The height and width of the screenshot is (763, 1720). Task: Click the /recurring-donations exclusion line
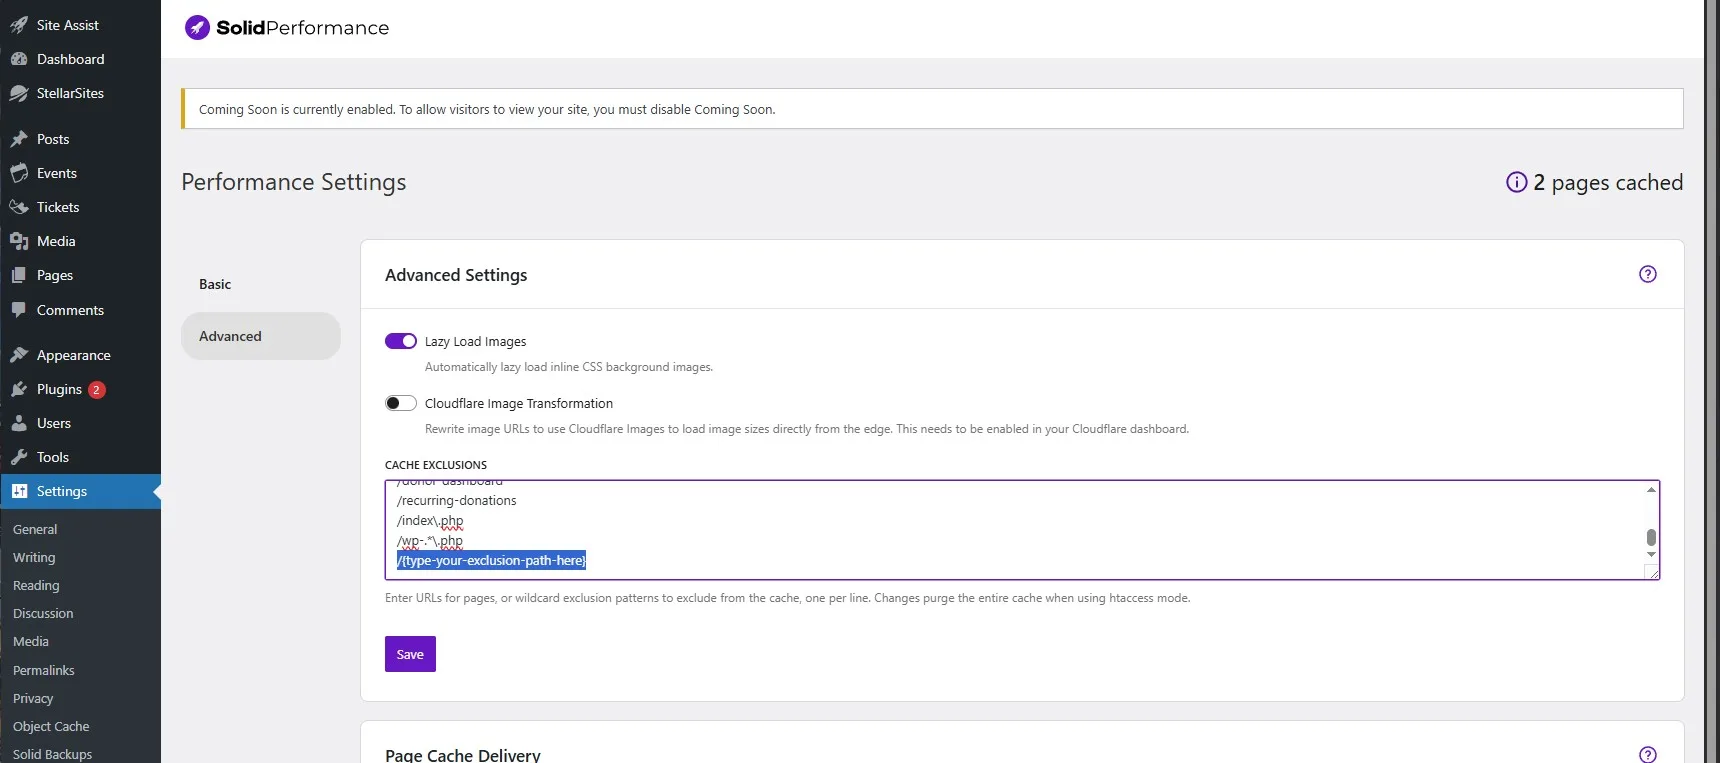click(x=457, y=500)
